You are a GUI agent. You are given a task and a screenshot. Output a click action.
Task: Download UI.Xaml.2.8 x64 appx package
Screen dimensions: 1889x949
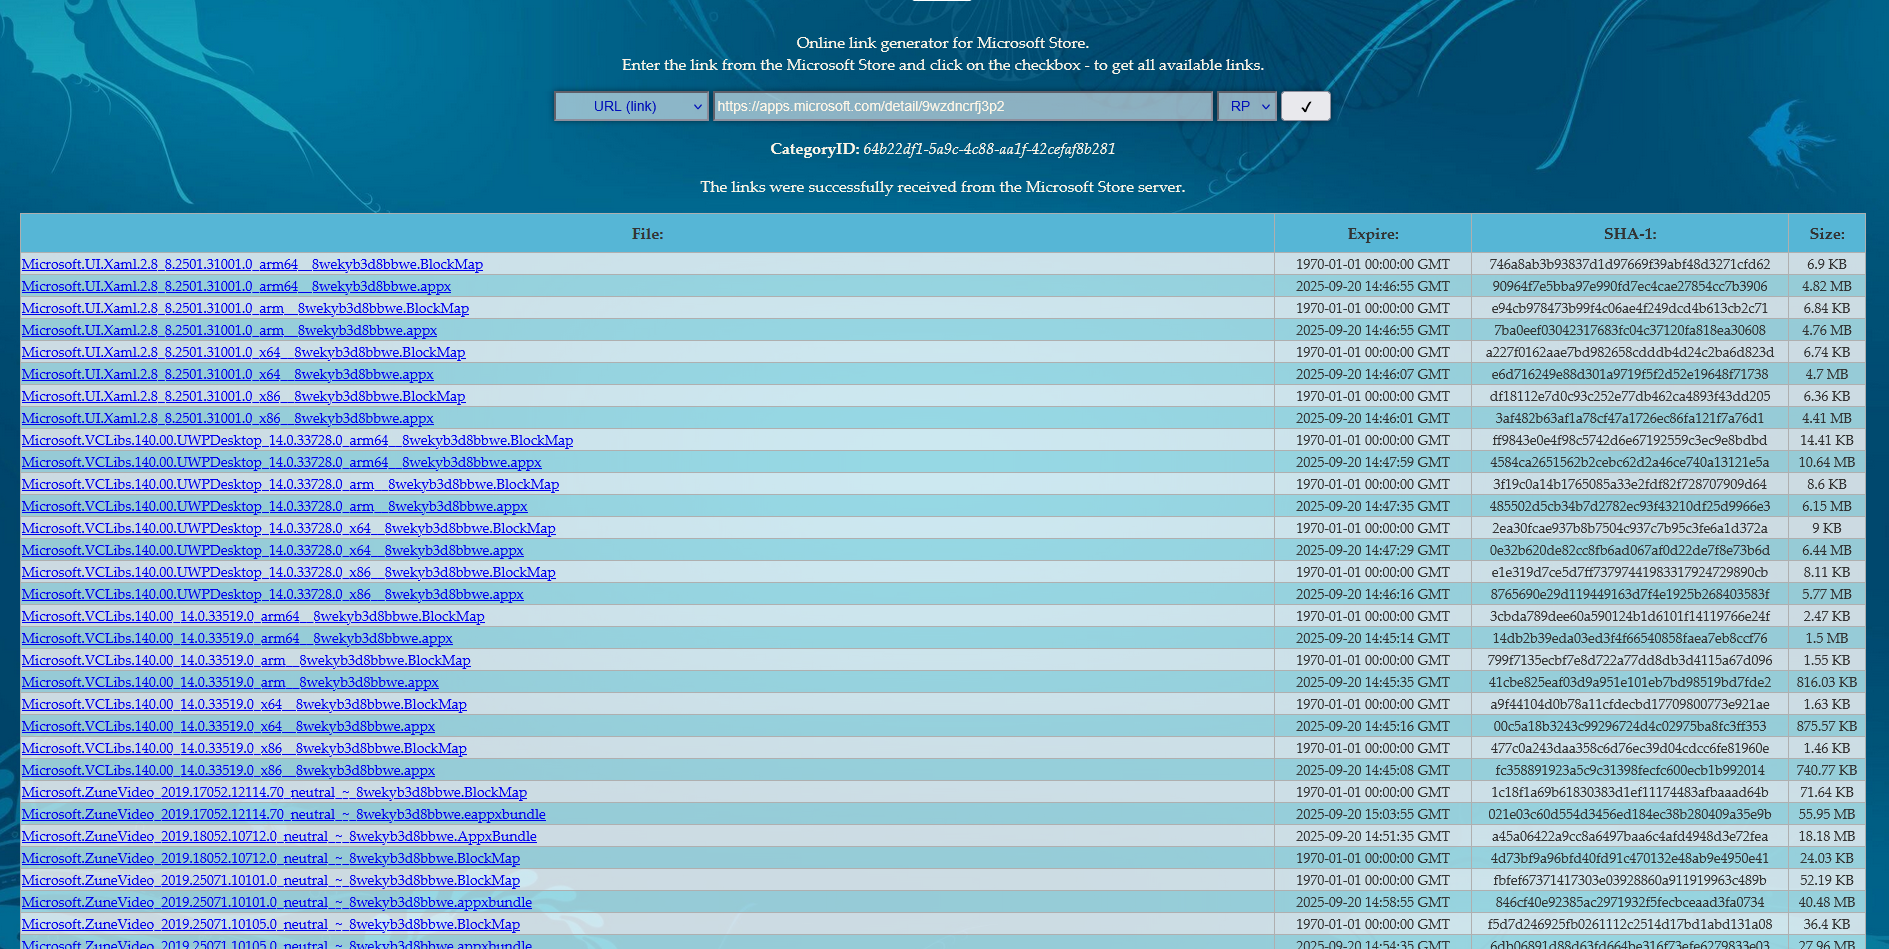pos(228,374)
